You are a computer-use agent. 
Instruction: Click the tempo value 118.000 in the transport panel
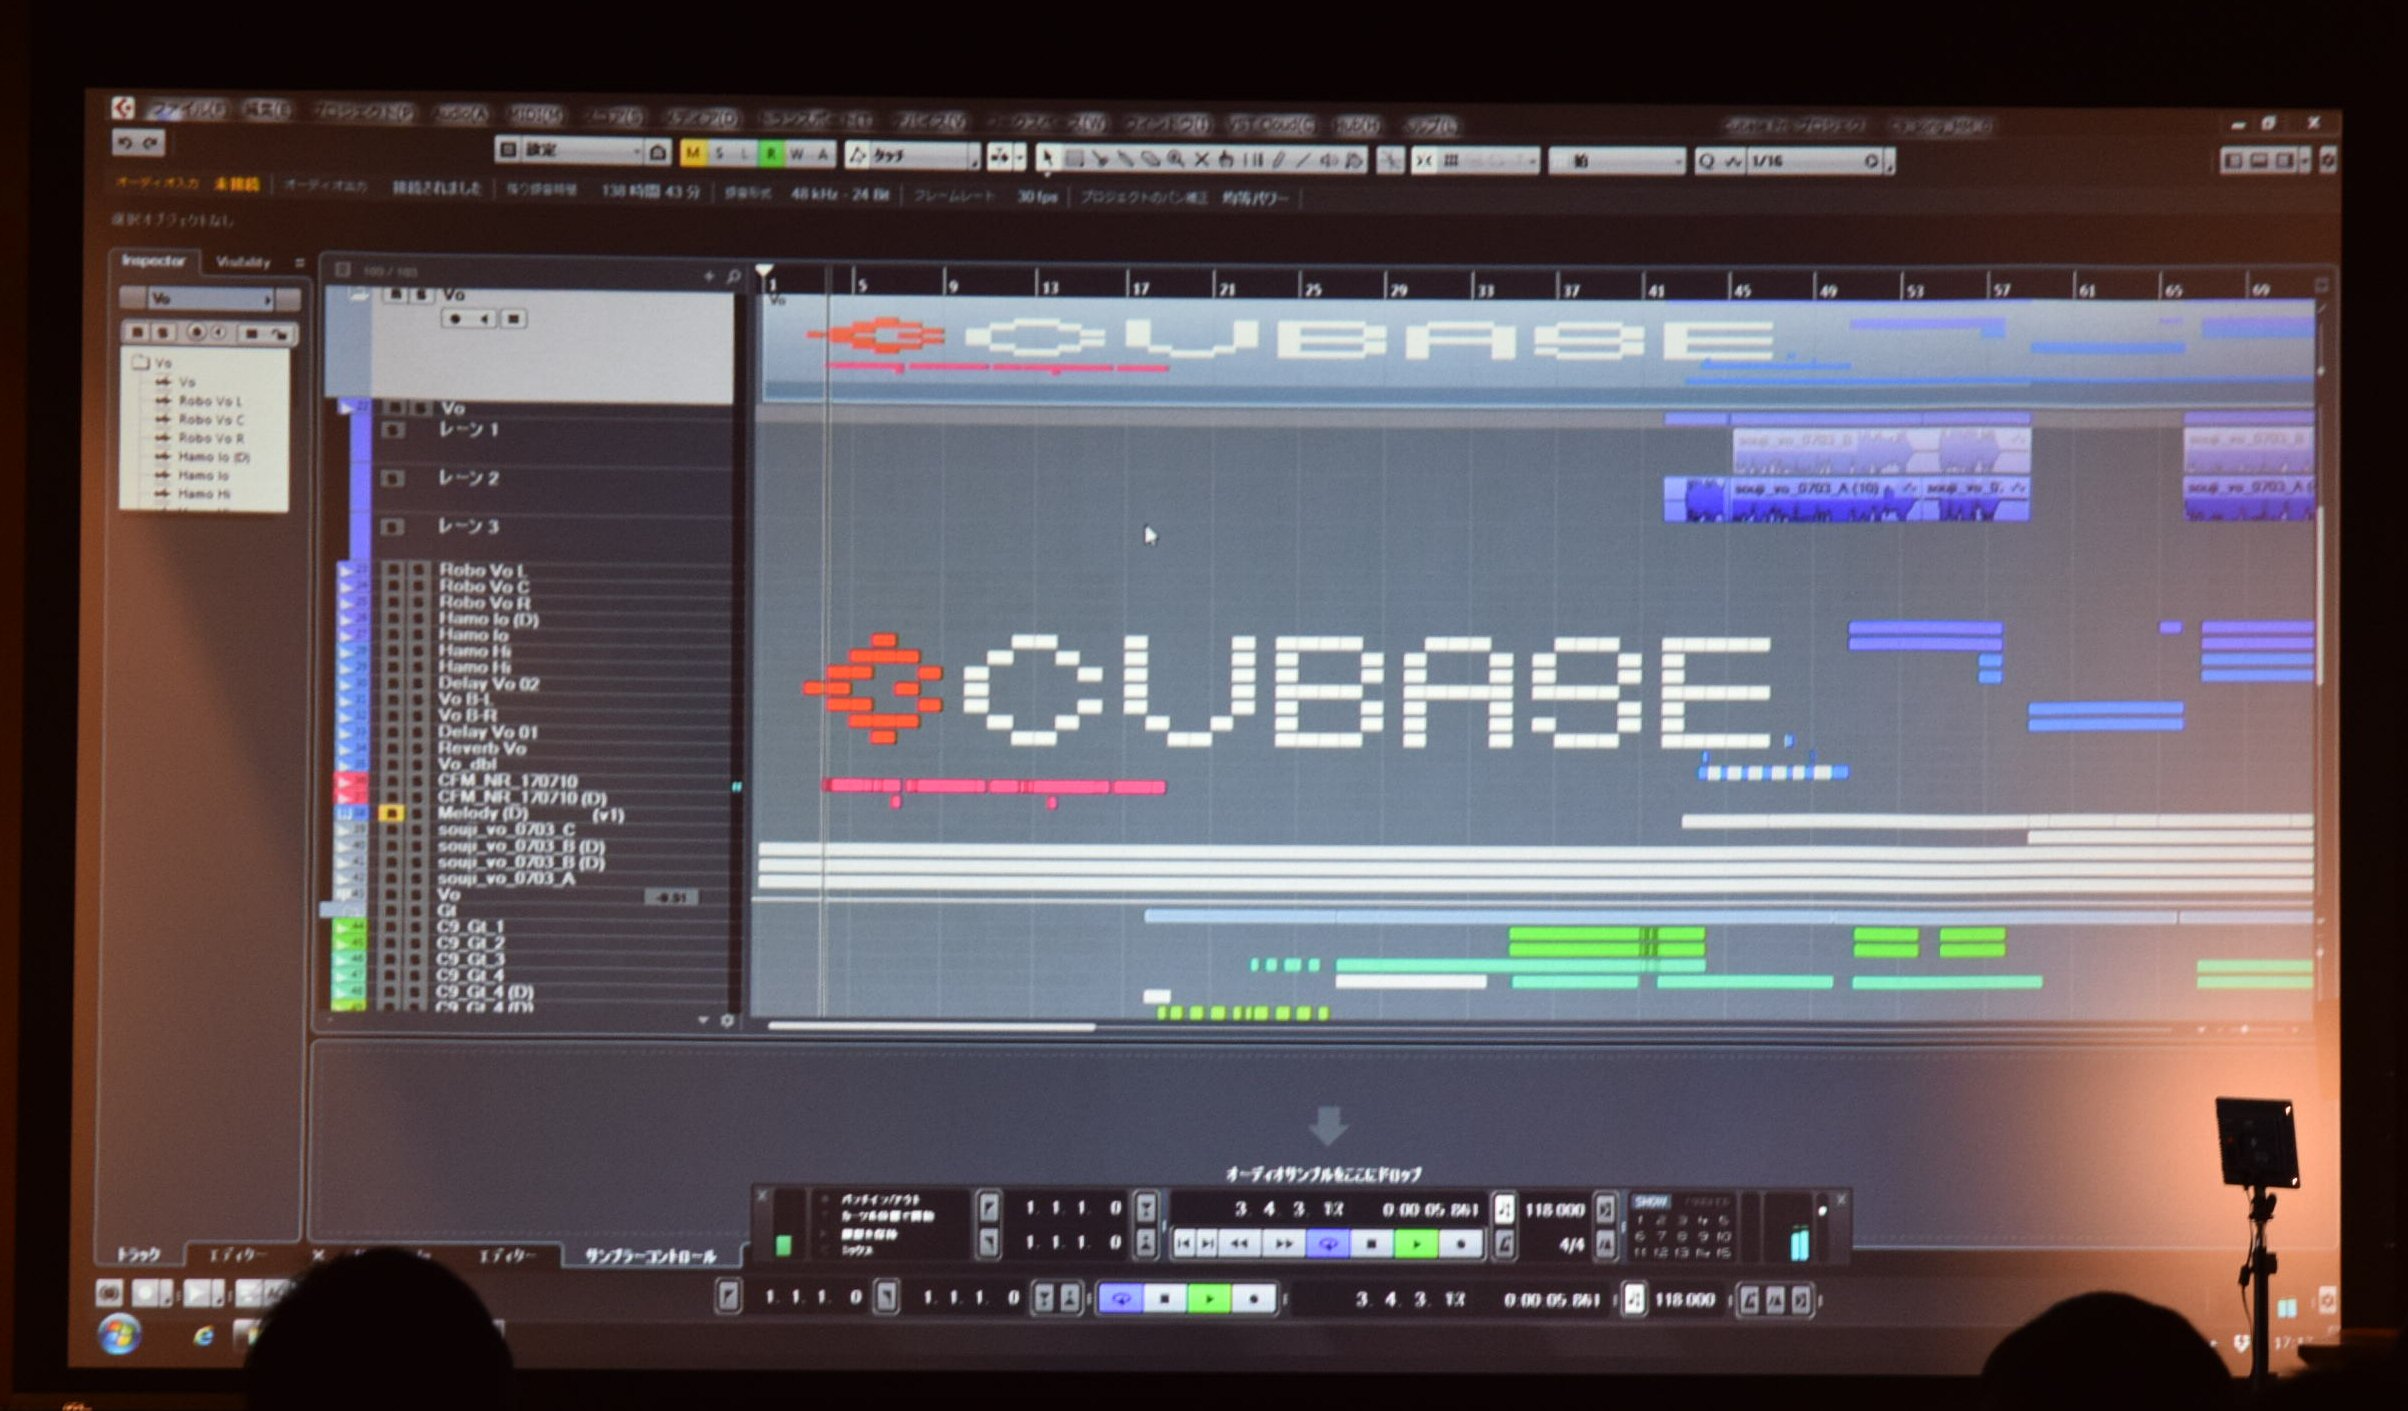pos(1554,1209)
